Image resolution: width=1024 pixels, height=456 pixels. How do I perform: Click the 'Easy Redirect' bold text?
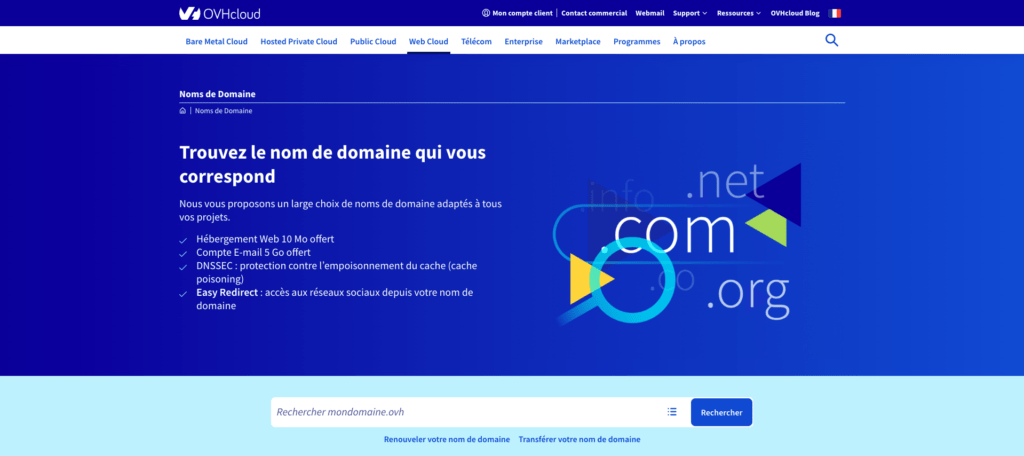tap(227, 293)
